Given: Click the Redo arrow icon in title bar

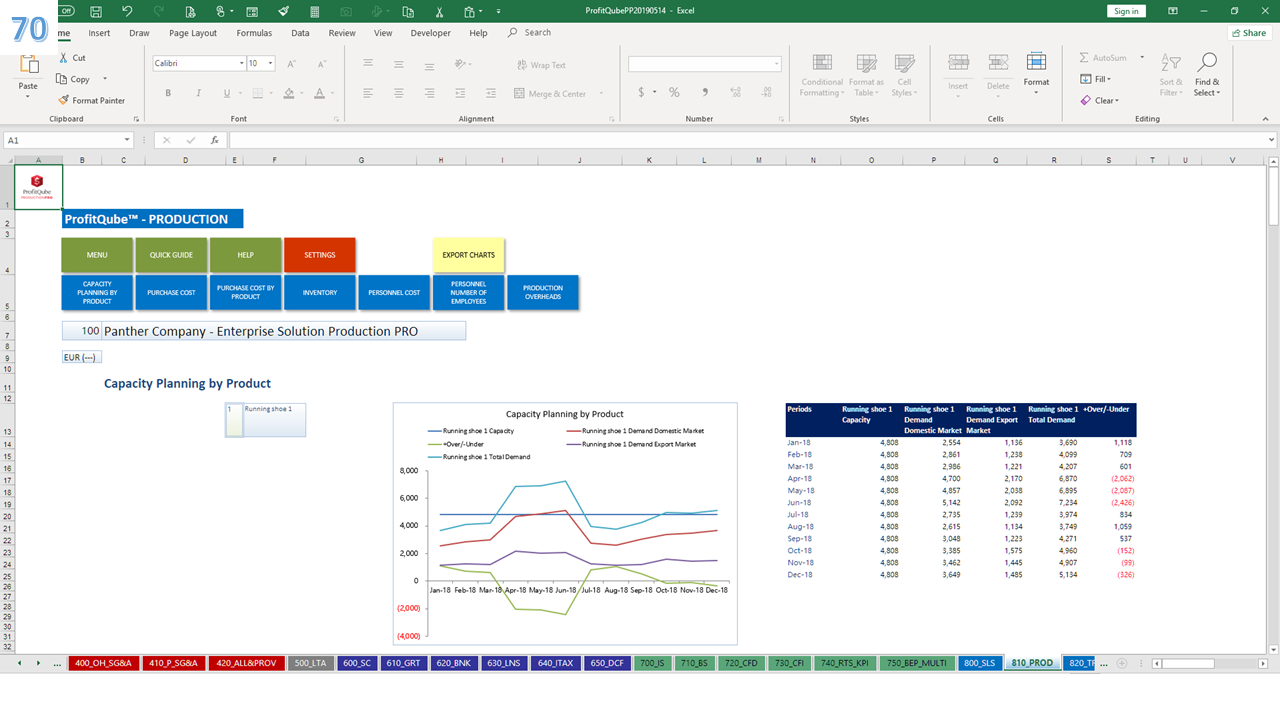Looking at the screenshot, I should click(158, 11).
